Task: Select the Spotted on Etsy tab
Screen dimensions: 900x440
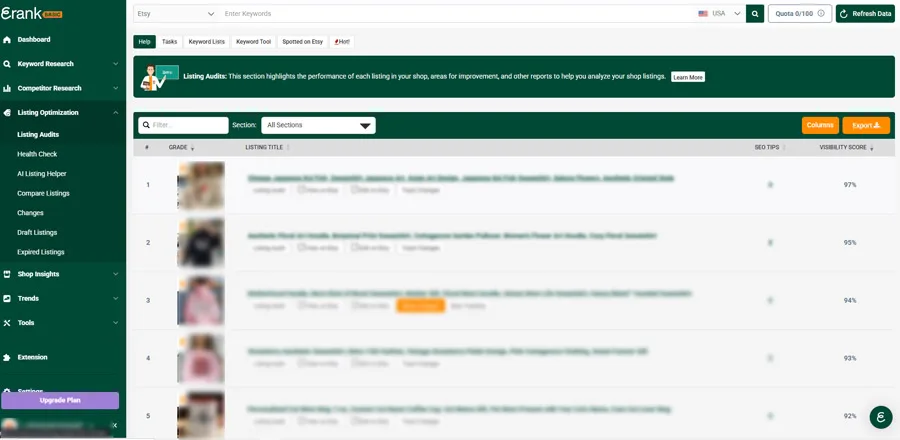Action: point(302,42)
